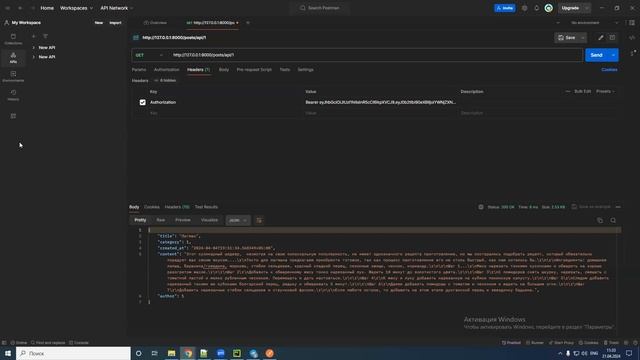Click Bulk Edit for headers
The image size is (640, 360).
click(x=582, y=91)
